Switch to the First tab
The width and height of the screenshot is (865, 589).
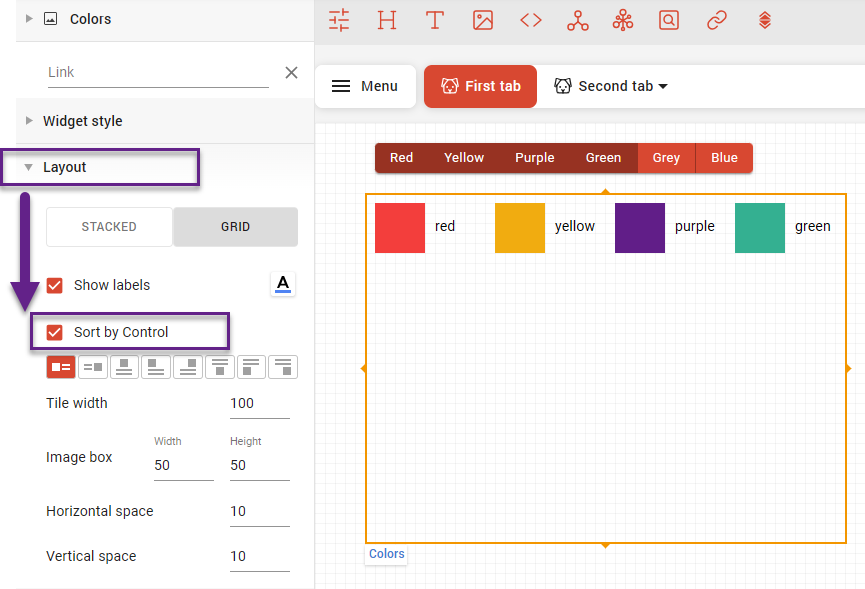tap(480, 86)
